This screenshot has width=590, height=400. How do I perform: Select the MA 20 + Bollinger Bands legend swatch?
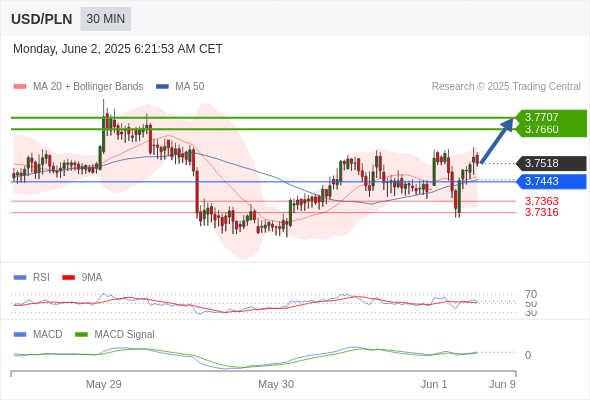tap(20, 87)
